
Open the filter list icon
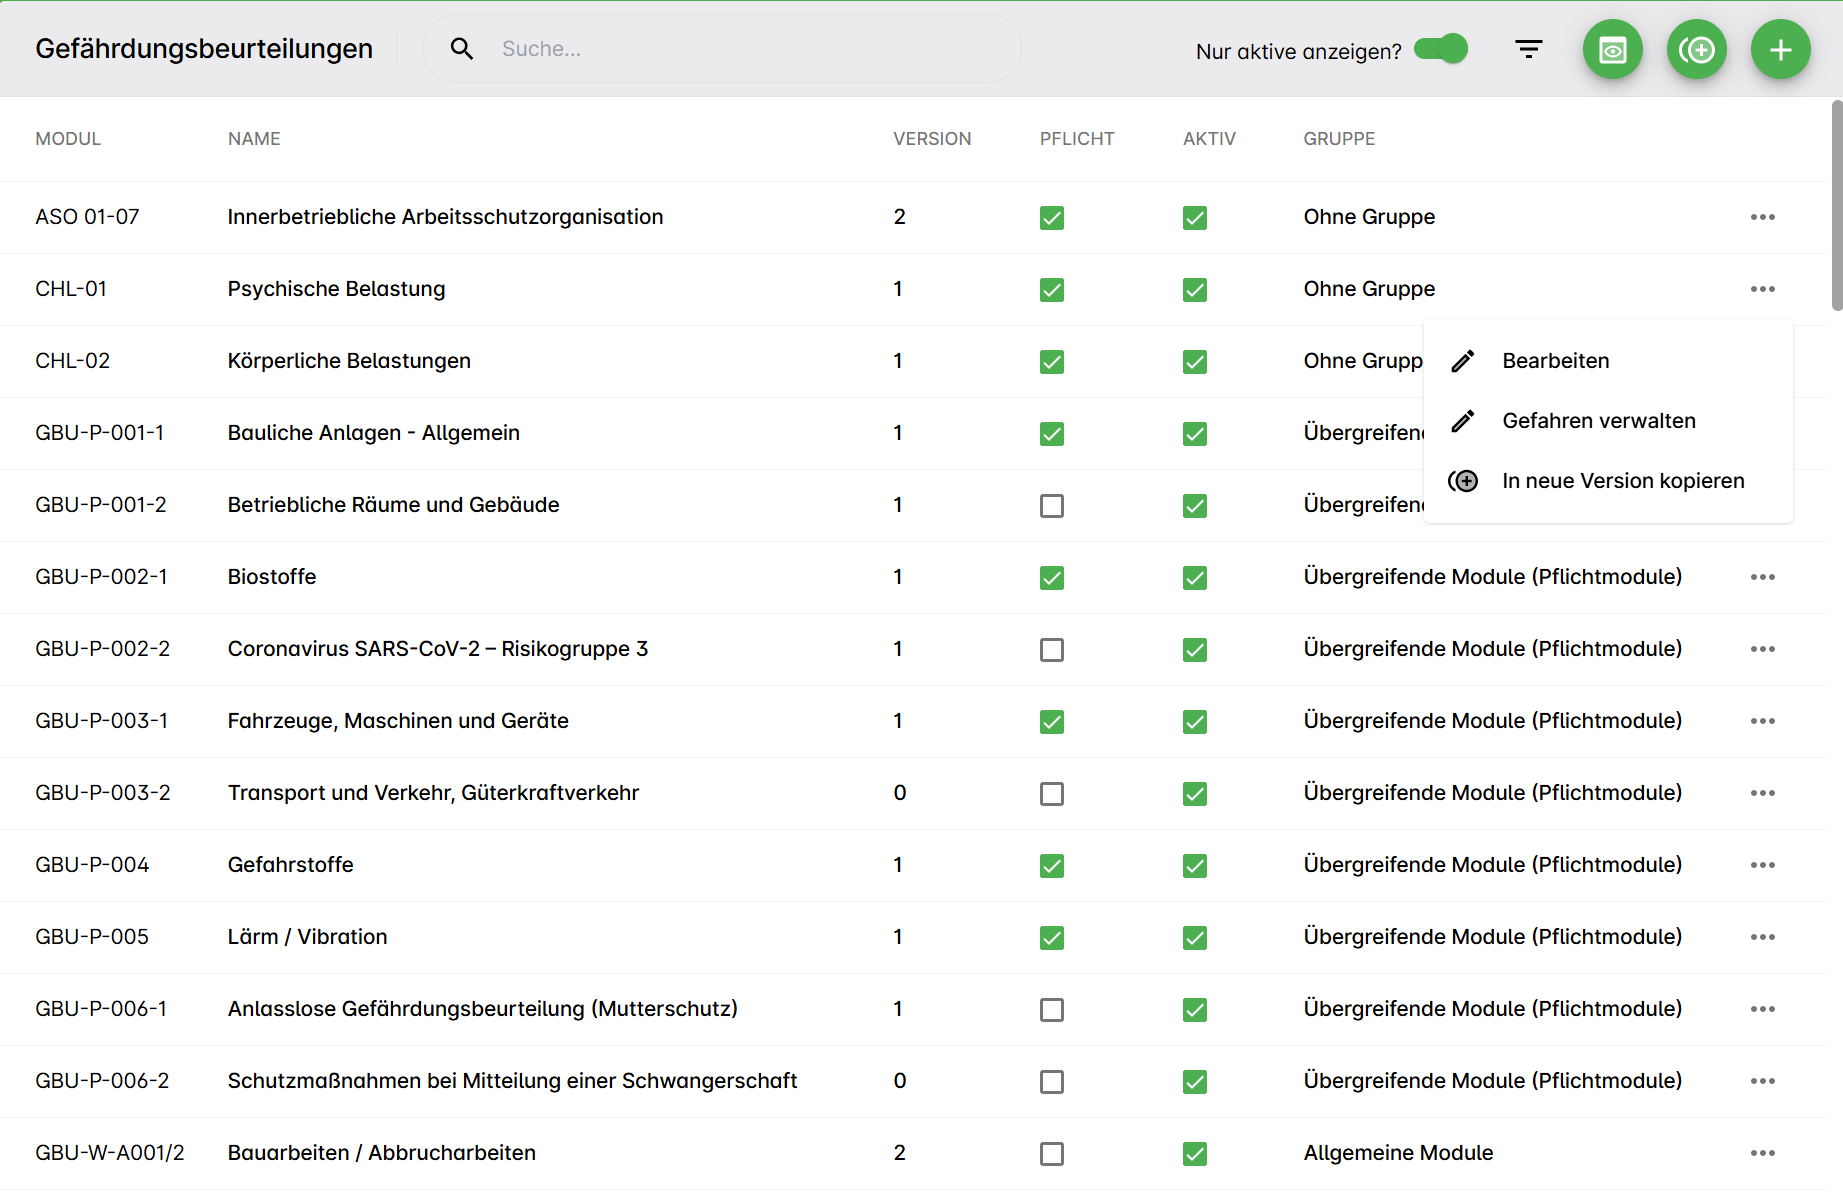point(1528,50)
